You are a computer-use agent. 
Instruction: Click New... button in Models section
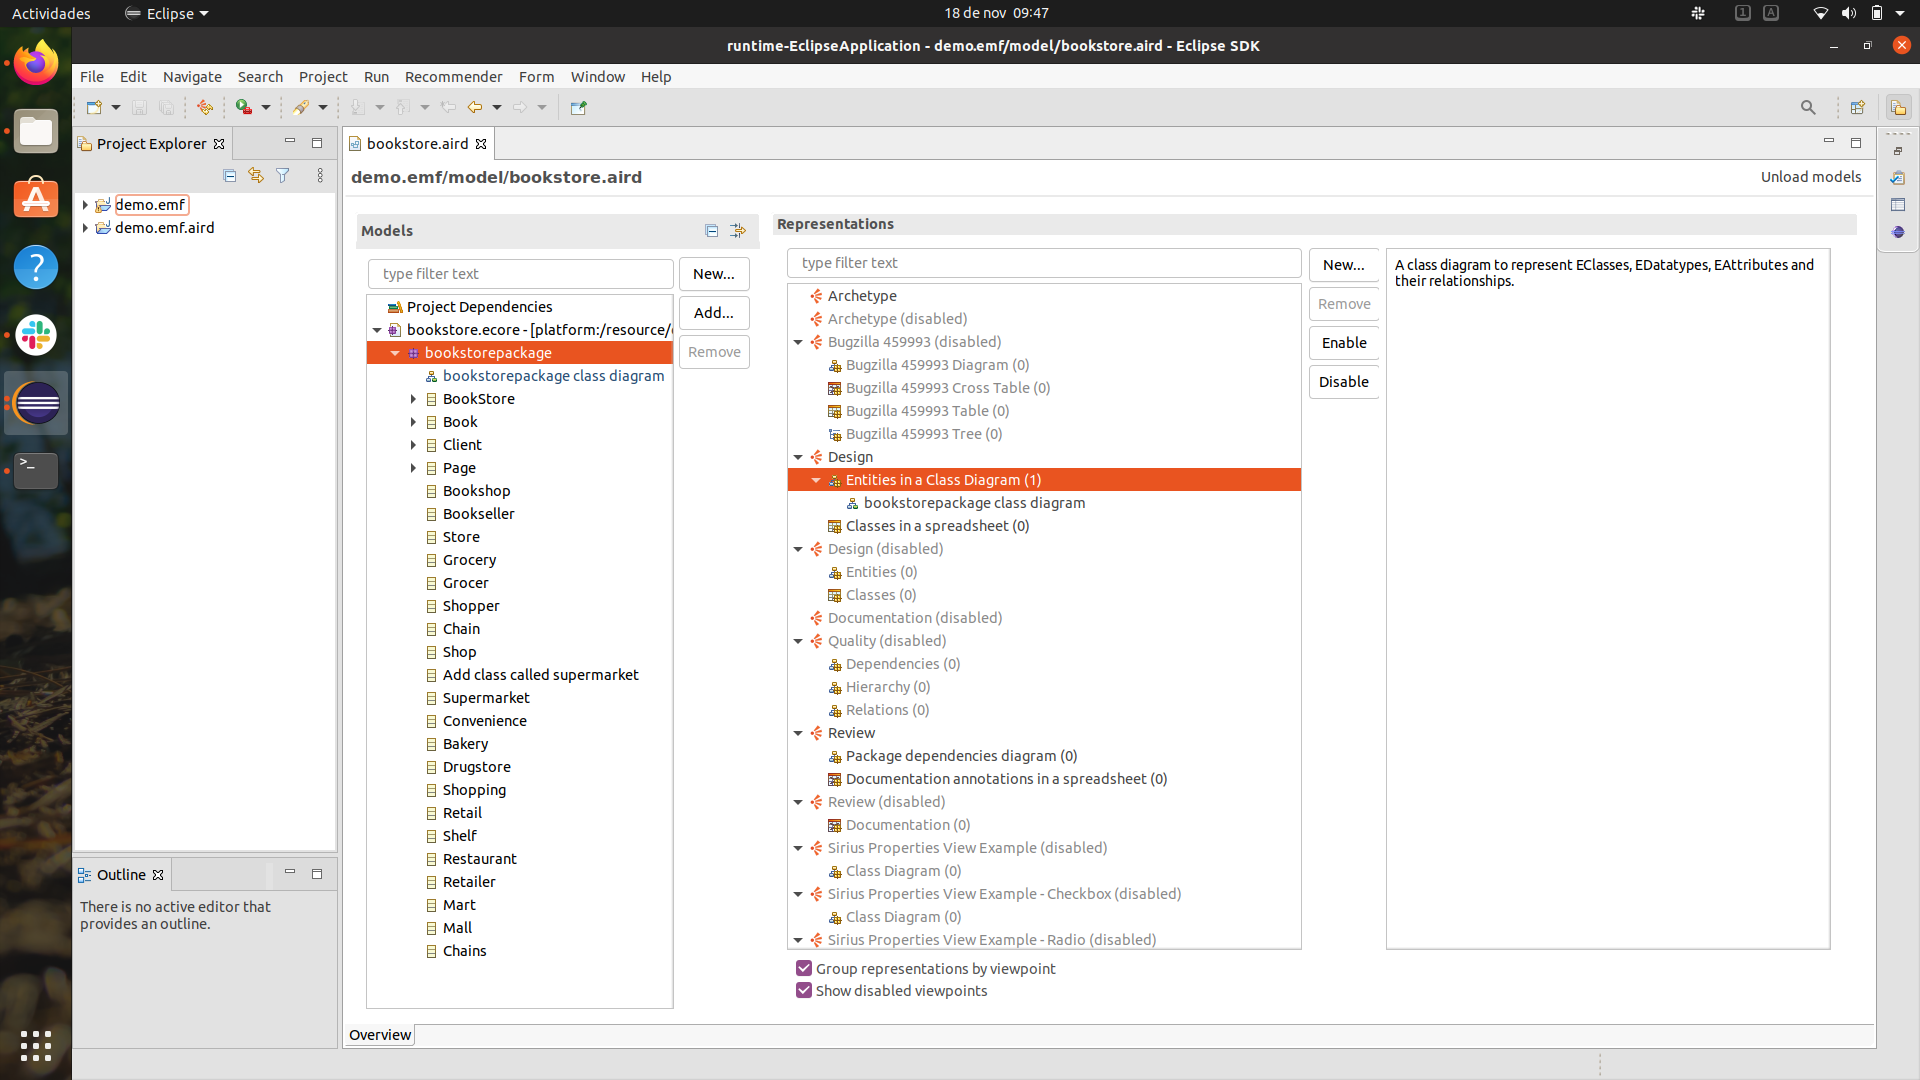coord(714,274)
